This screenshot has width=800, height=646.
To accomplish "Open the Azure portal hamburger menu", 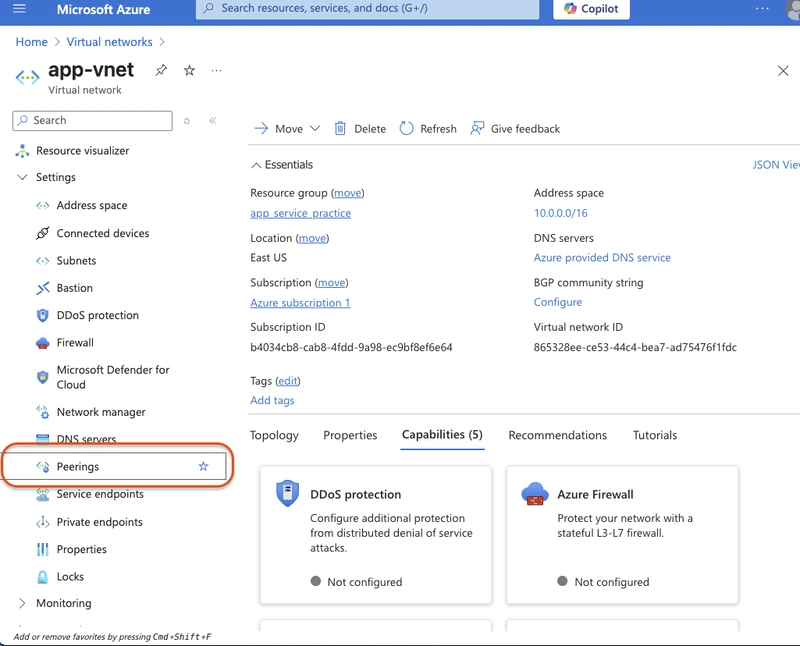I will [x=19, y=9].
